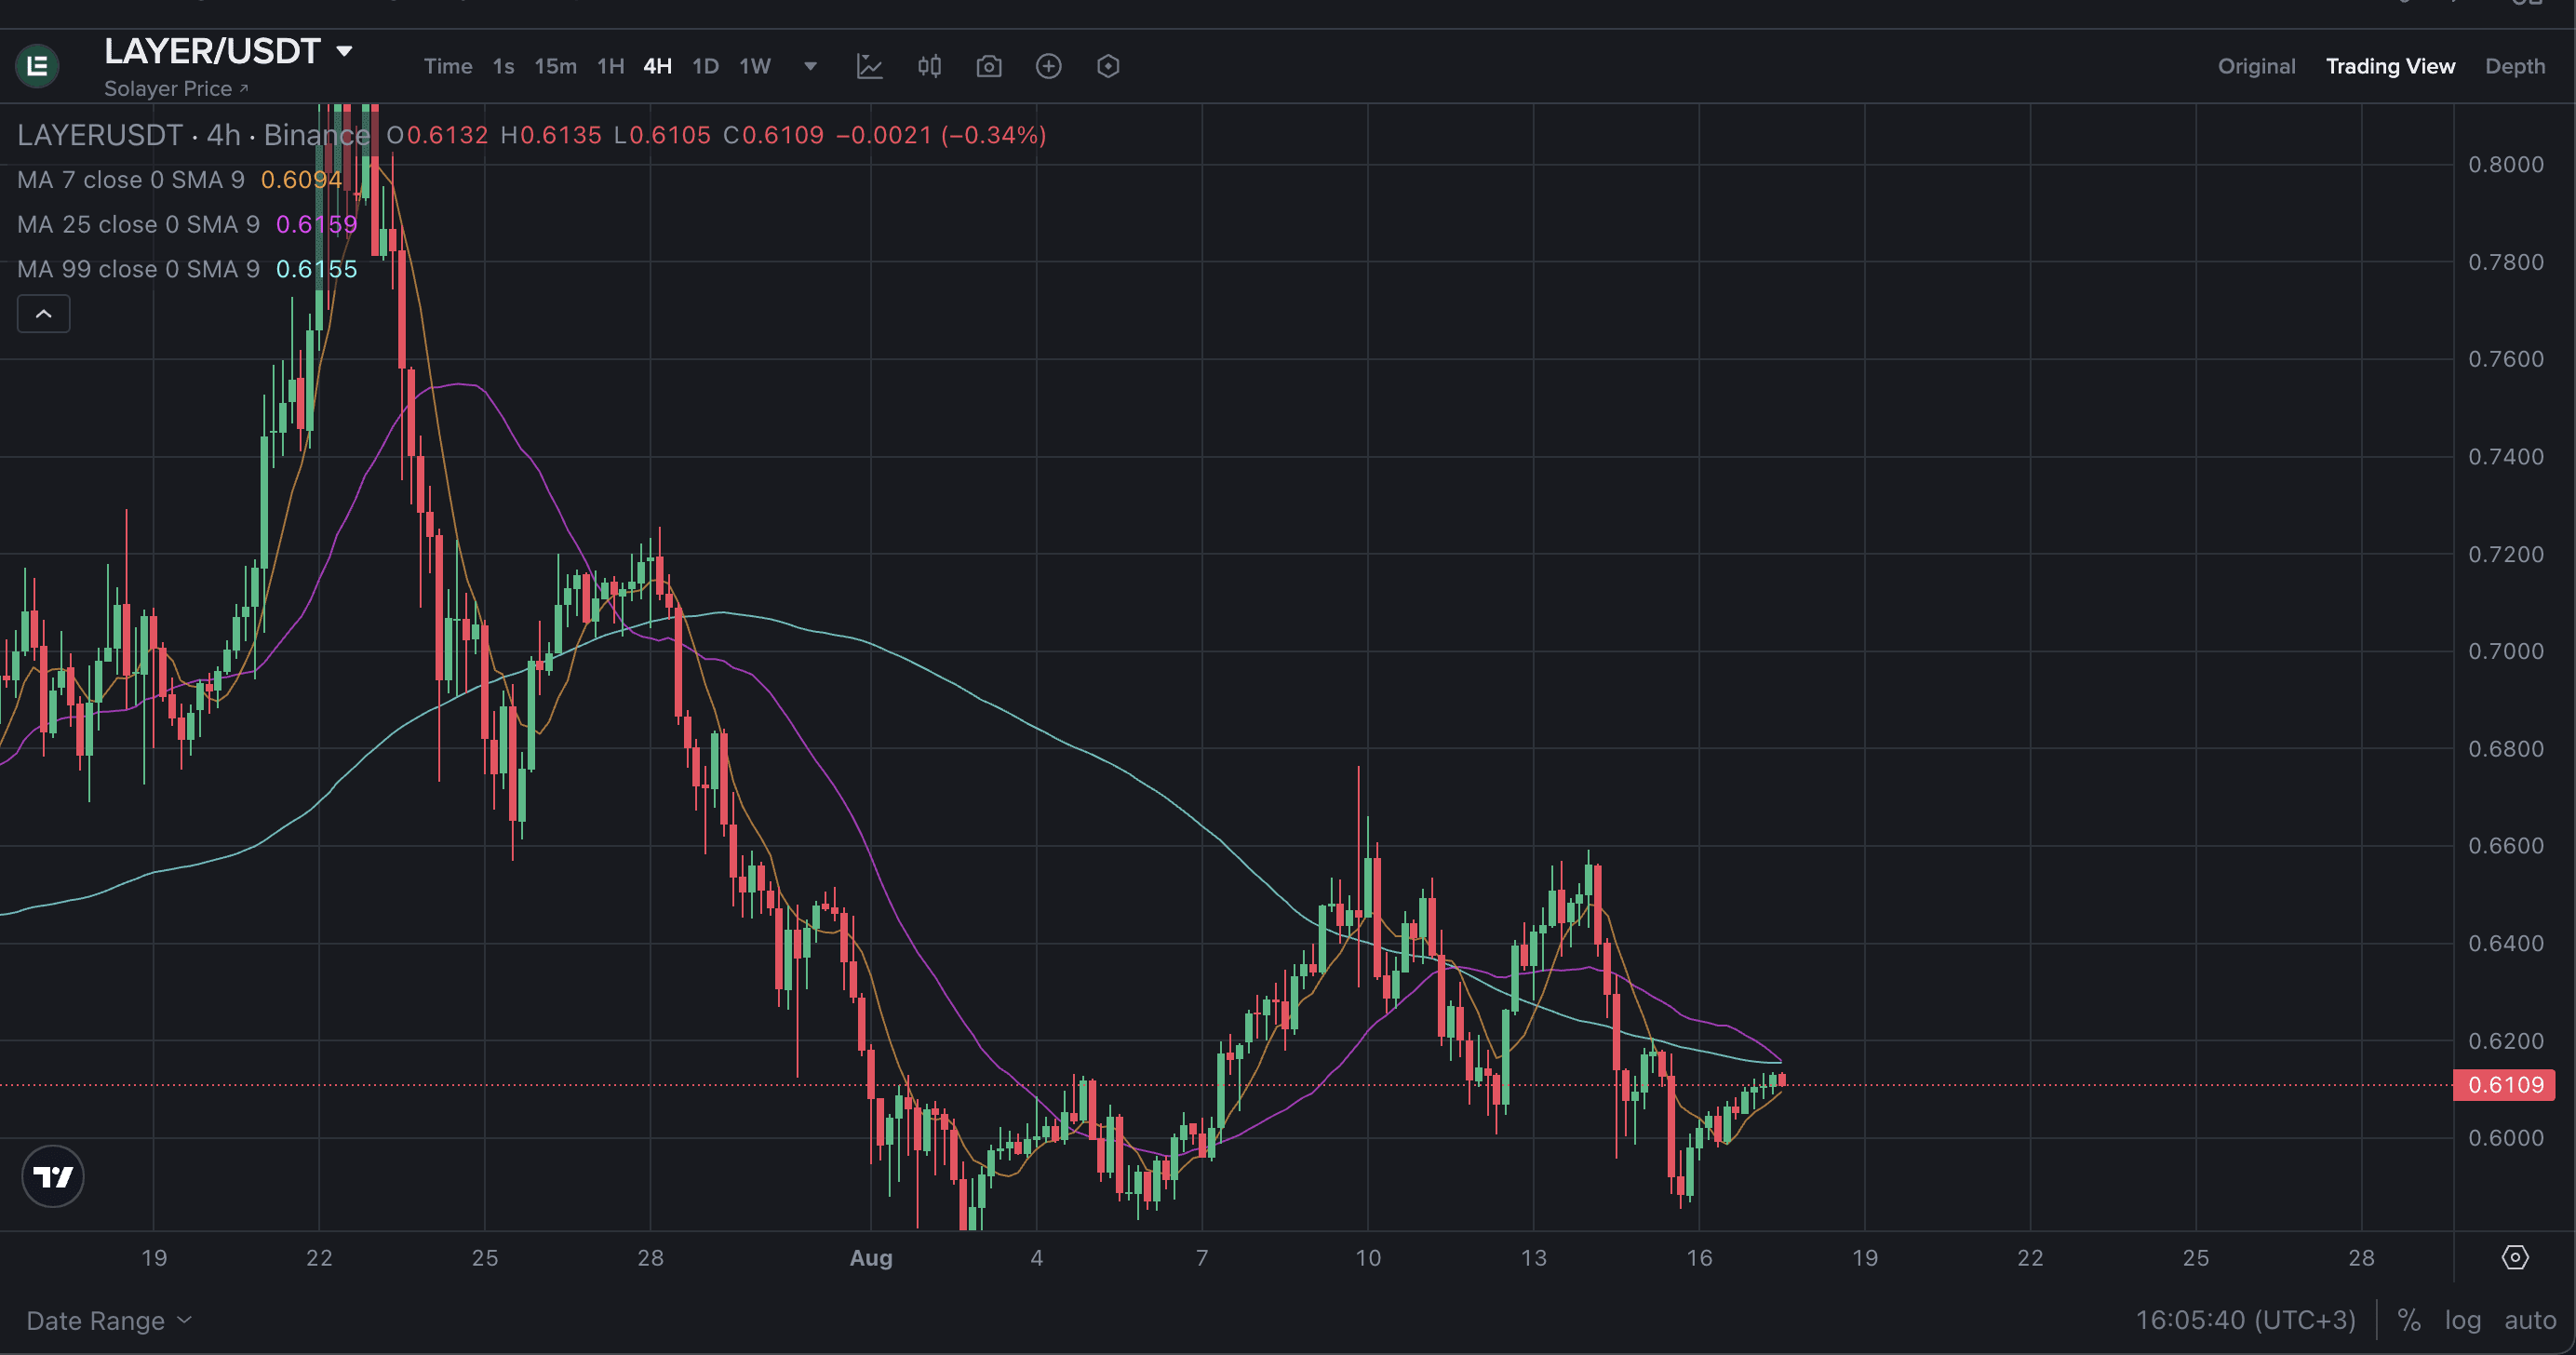Switch to the Original chart view
Screen dimensions: 2576x1355
point(2256,66)
